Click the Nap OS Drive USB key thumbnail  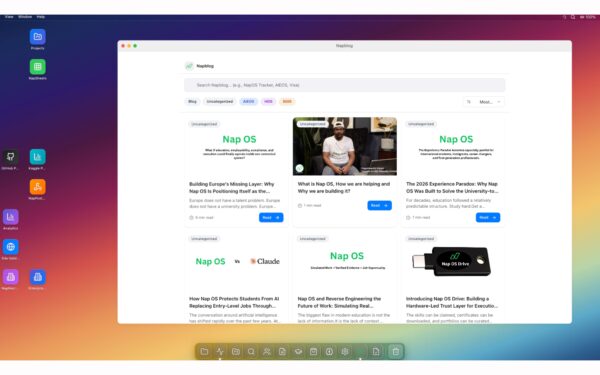[x=453, y=262]
